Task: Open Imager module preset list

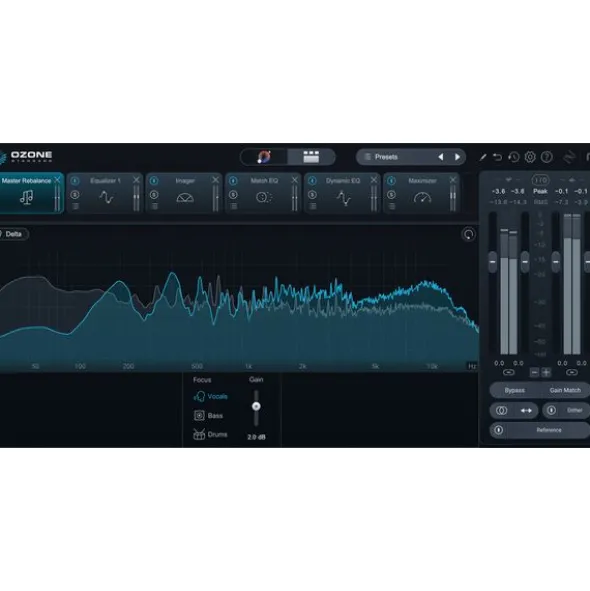Action: (x=155, y=206)
